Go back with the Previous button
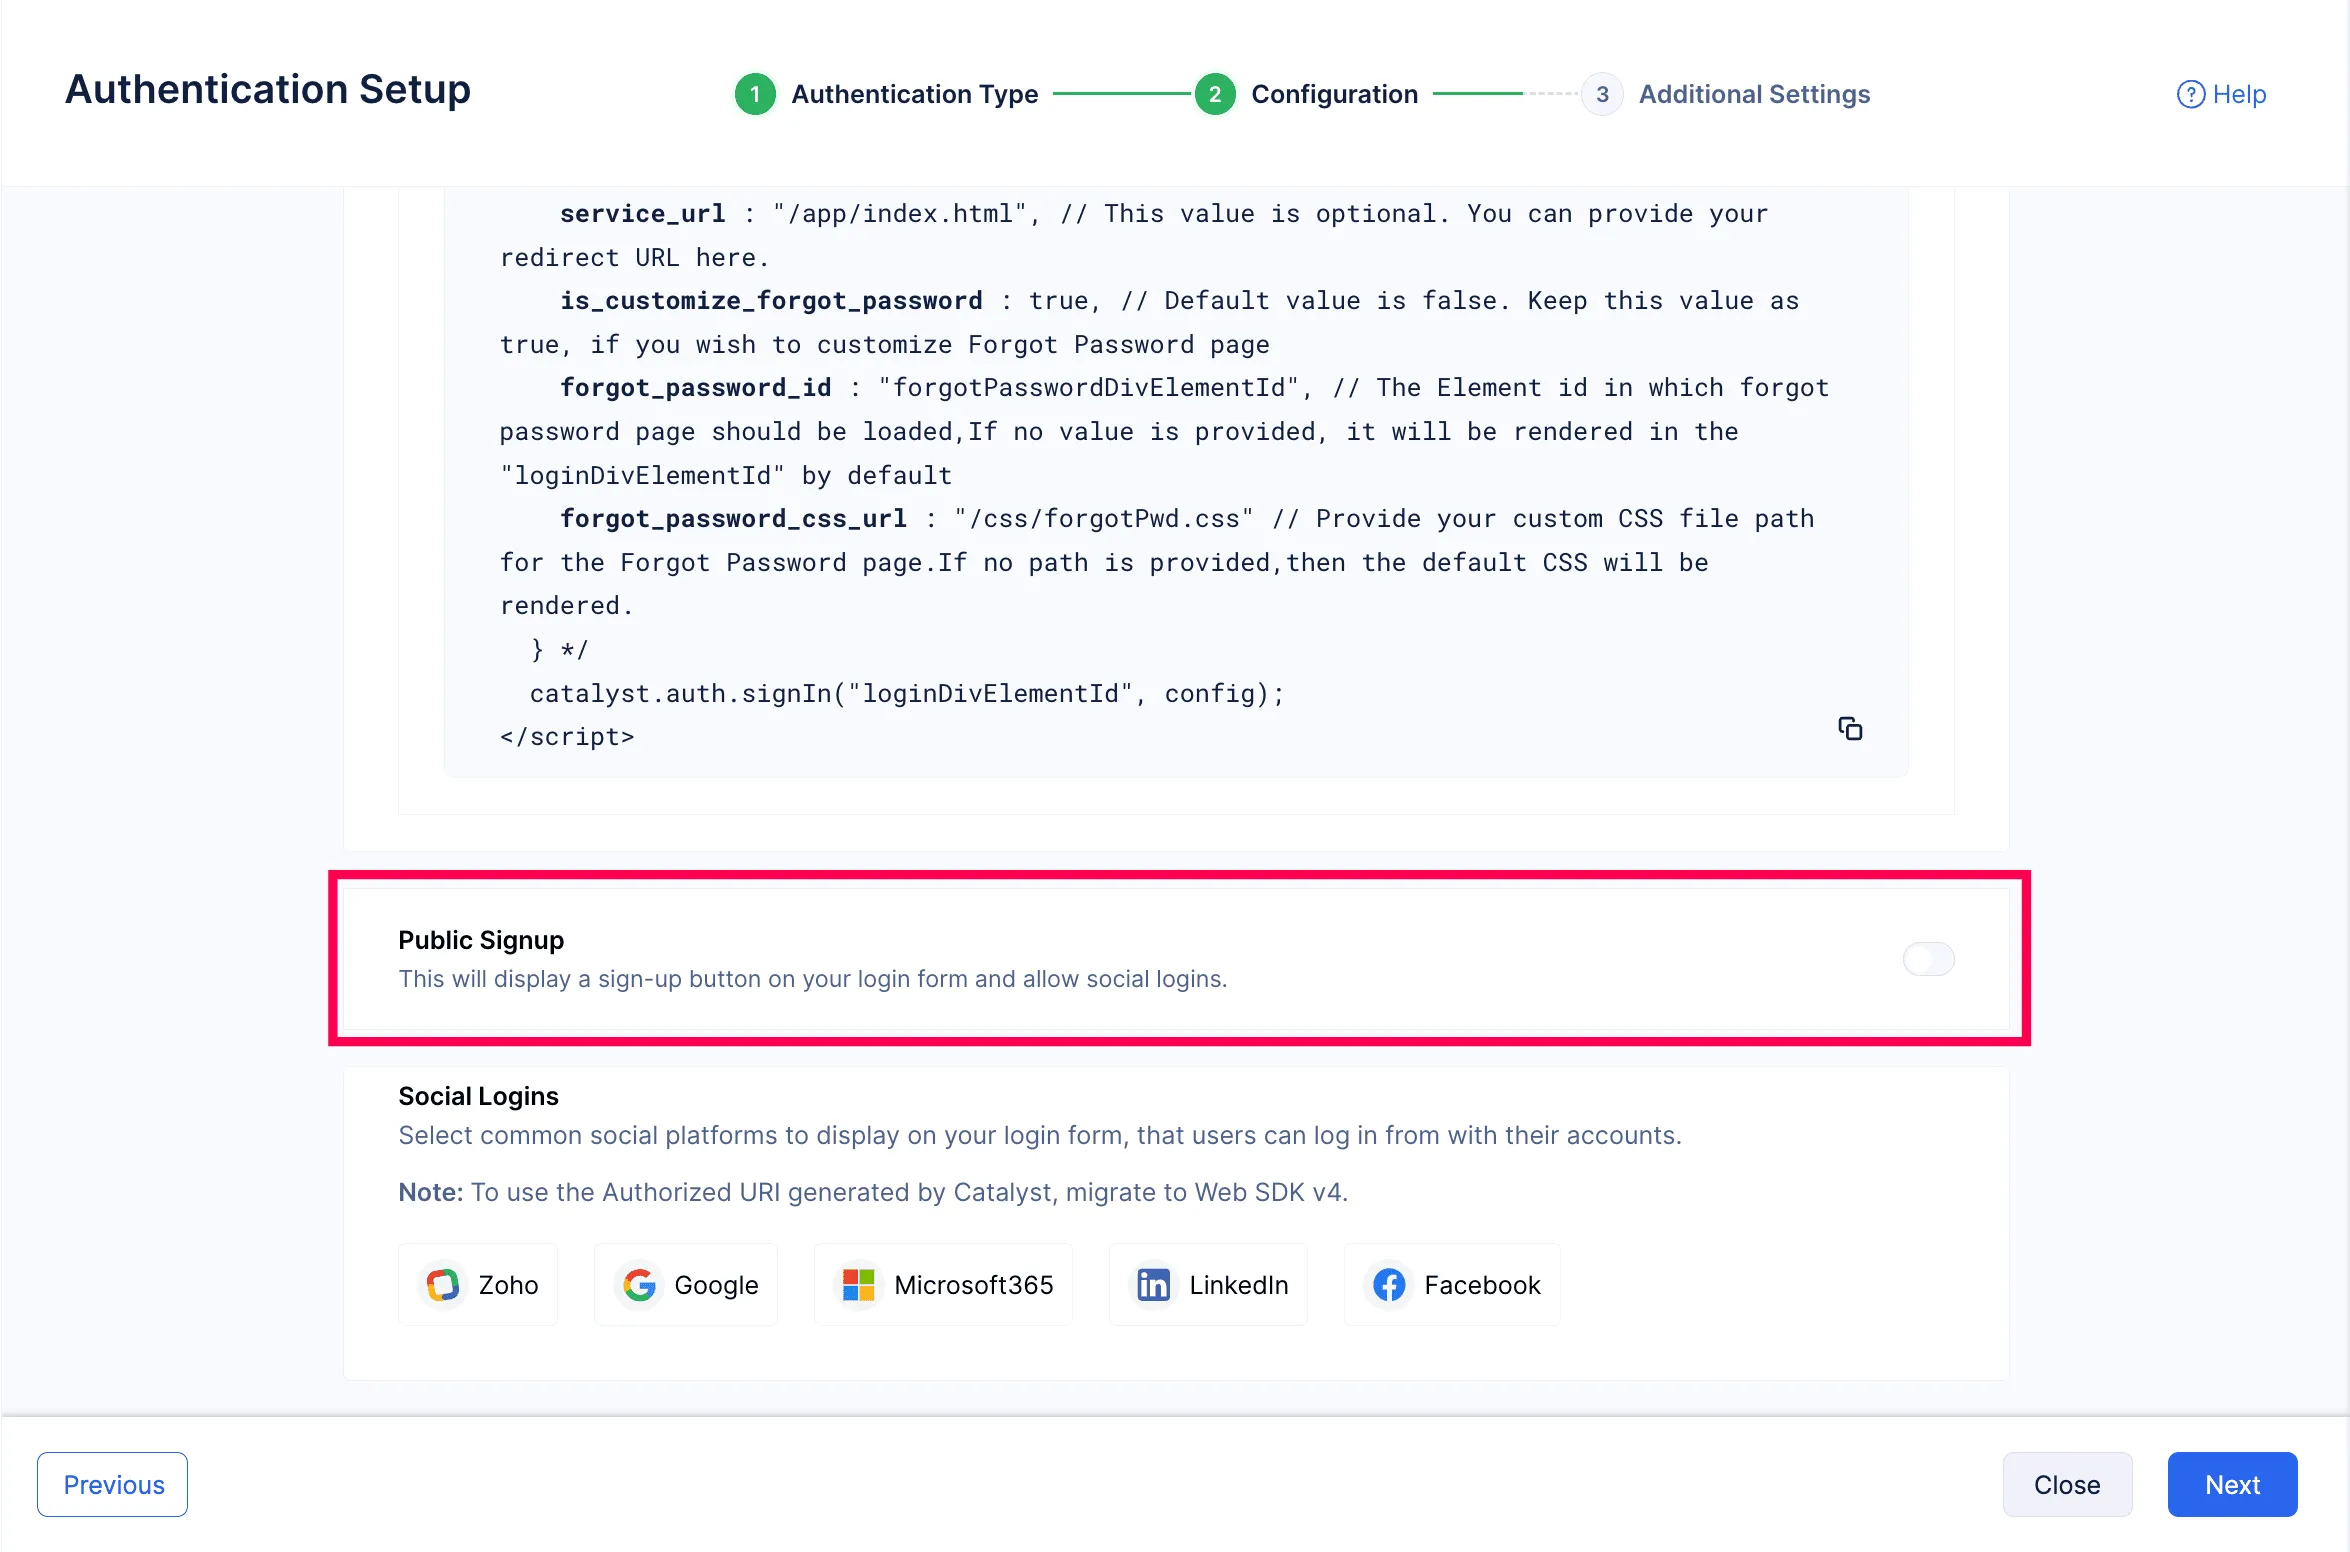Screen dimensions: 2350x1552 tap(113, 1484)
